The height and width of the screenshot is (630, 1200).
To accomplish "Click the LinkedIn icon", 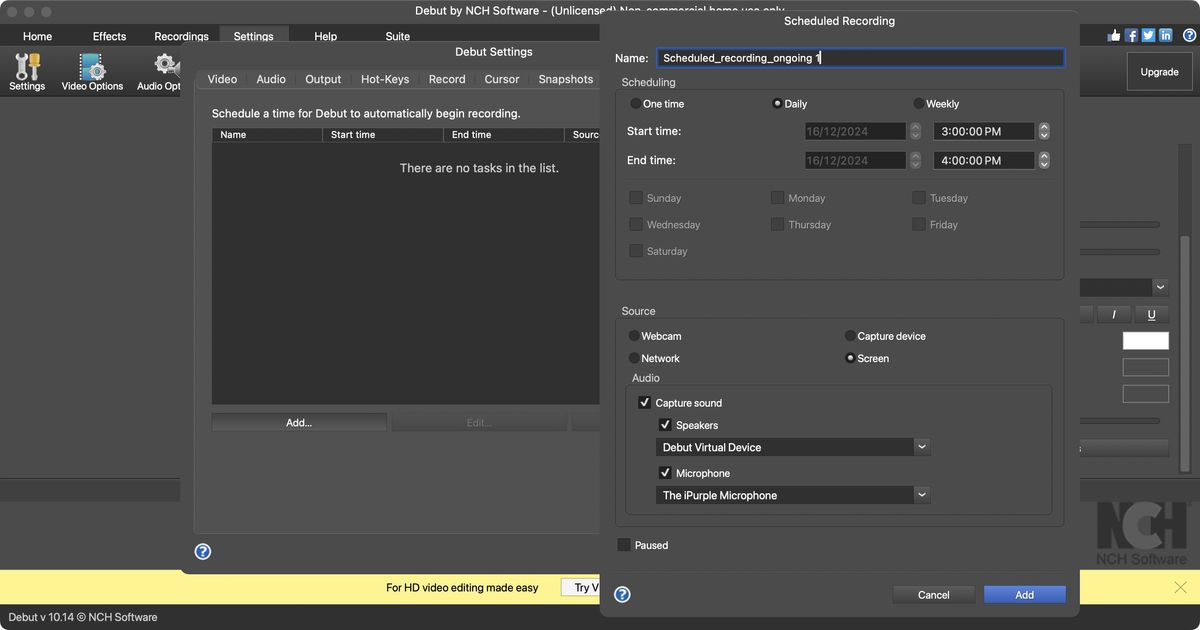I will tap(1164, 34).
